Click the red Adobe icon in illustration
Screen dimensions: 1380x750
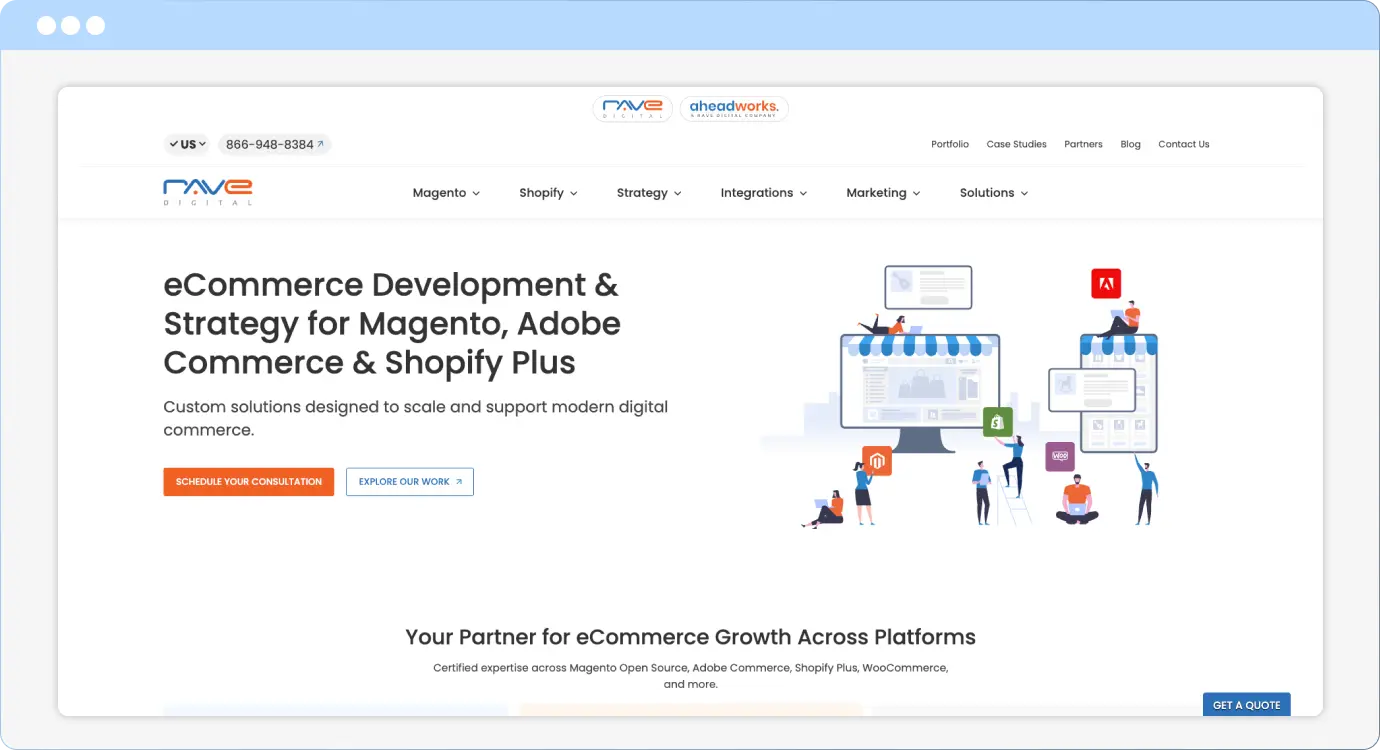[x=1106, y=284]
